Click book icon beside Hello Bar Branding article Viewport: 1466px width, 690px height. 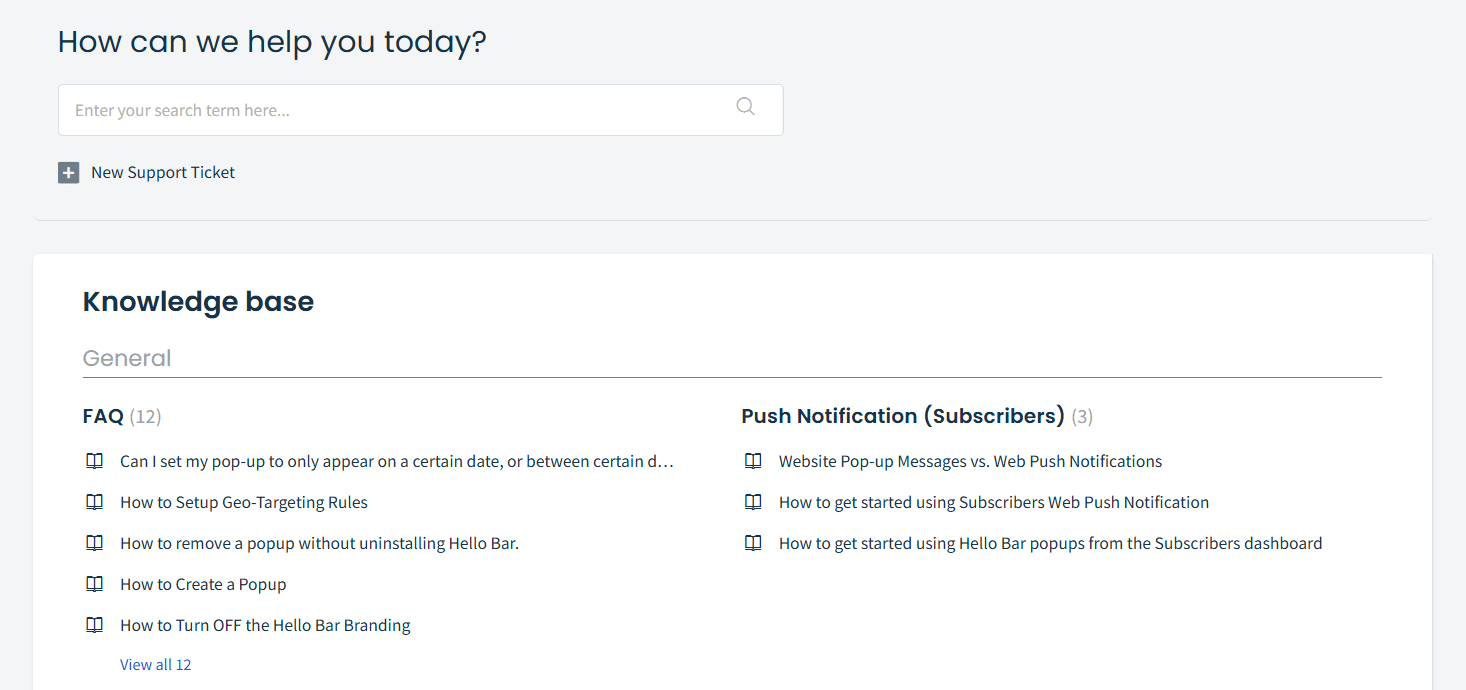tap(94, 625)
